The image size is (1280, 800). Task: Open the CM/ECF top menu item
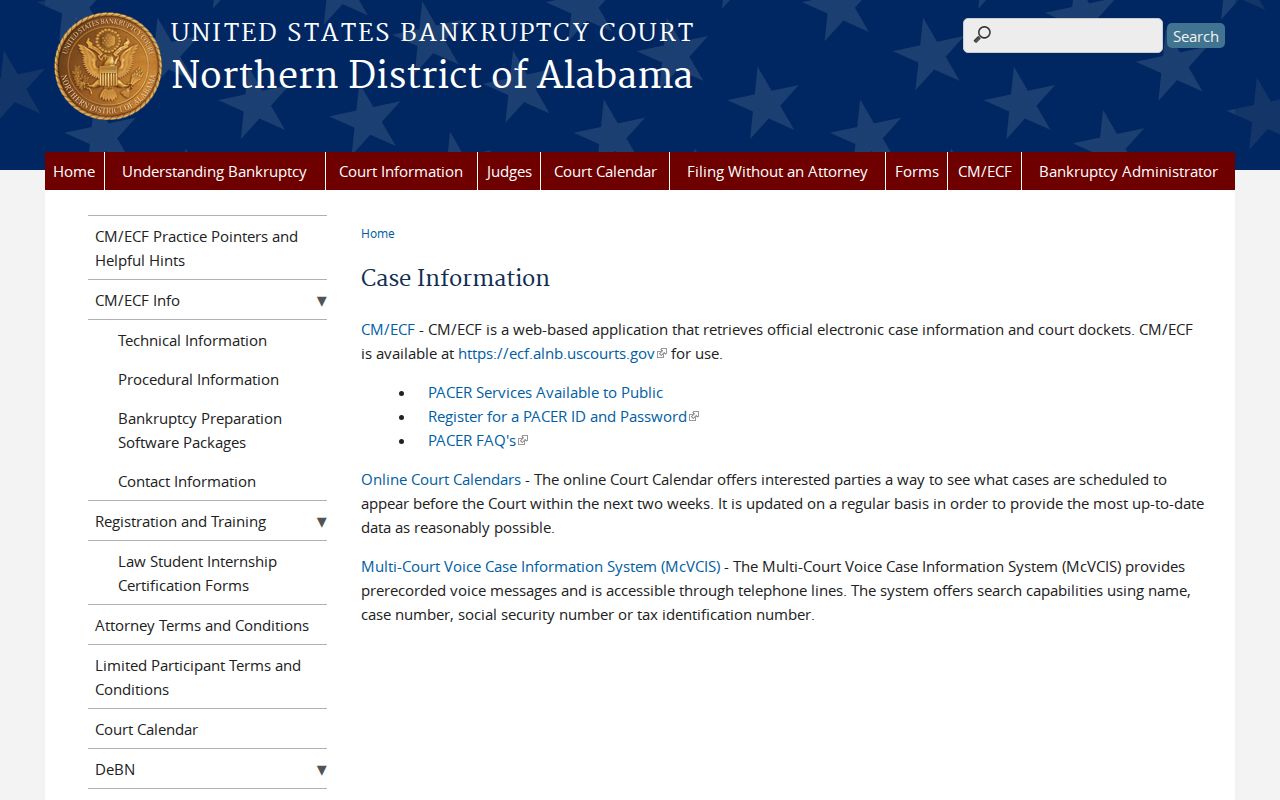tap(985, 171)
